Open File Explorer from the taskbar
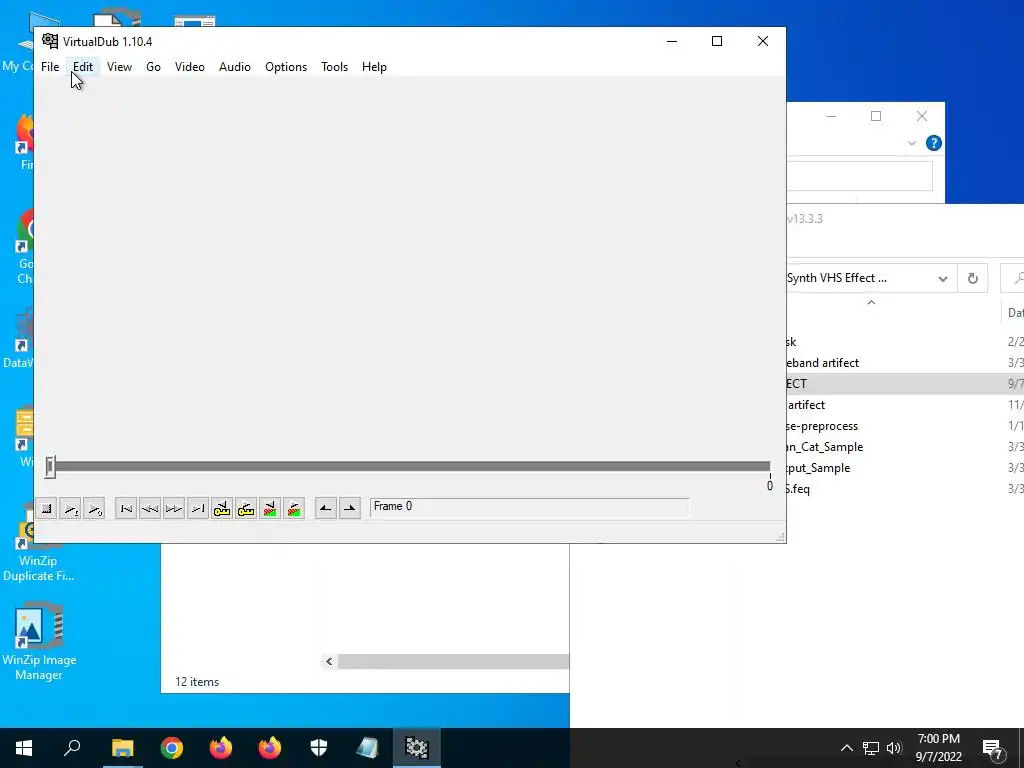The image size is (1024, 768). [x=123, y=748]
